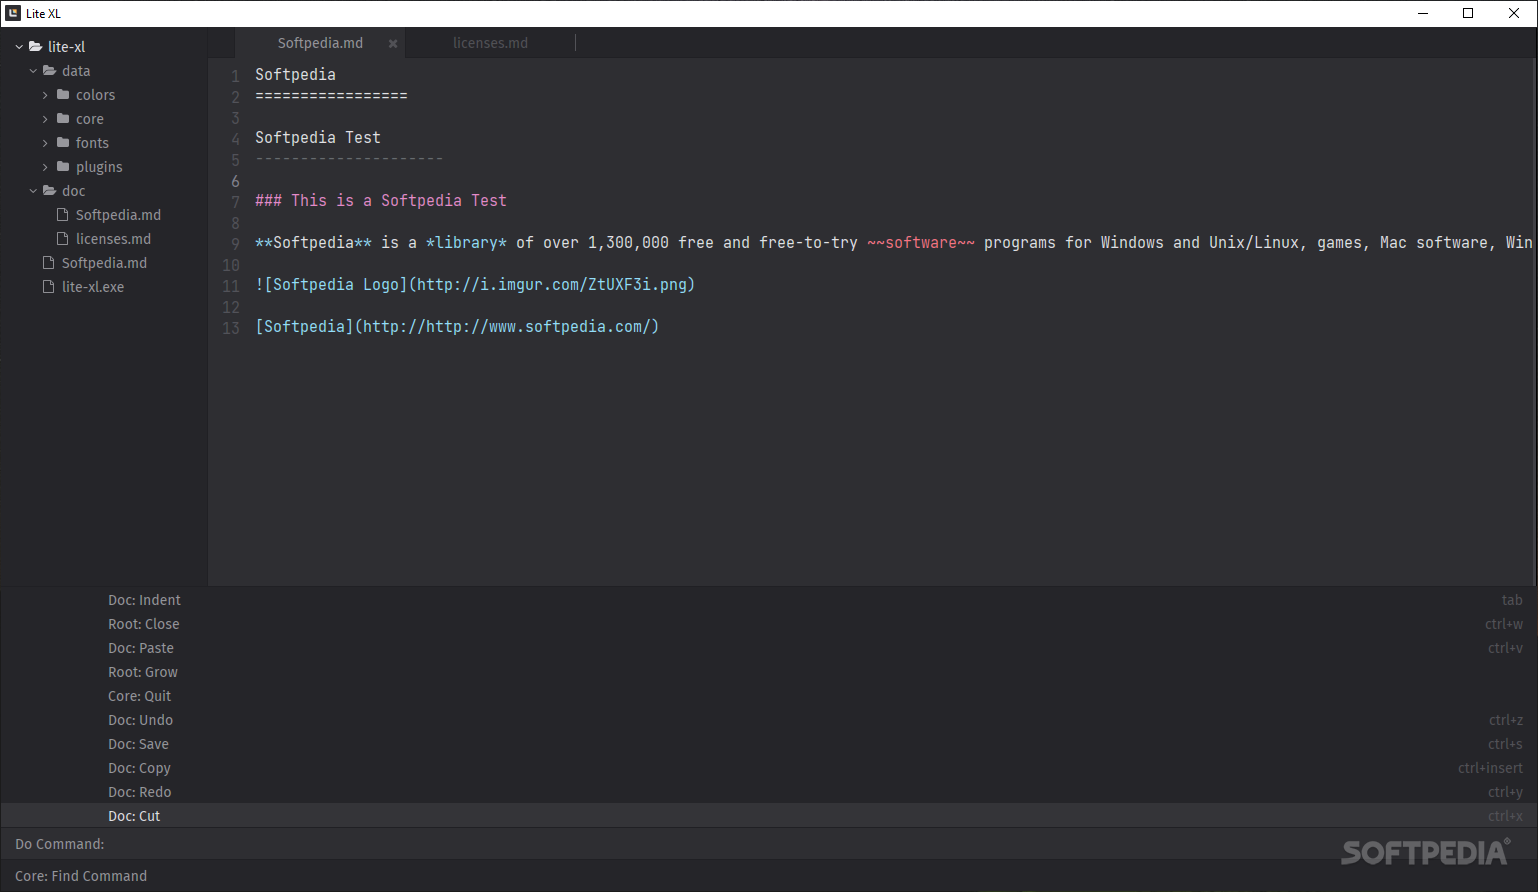The image size is (1538, 892).
Task: Select the Doc: Redo command
Action: pyautogui.click(x=769, y=792)
